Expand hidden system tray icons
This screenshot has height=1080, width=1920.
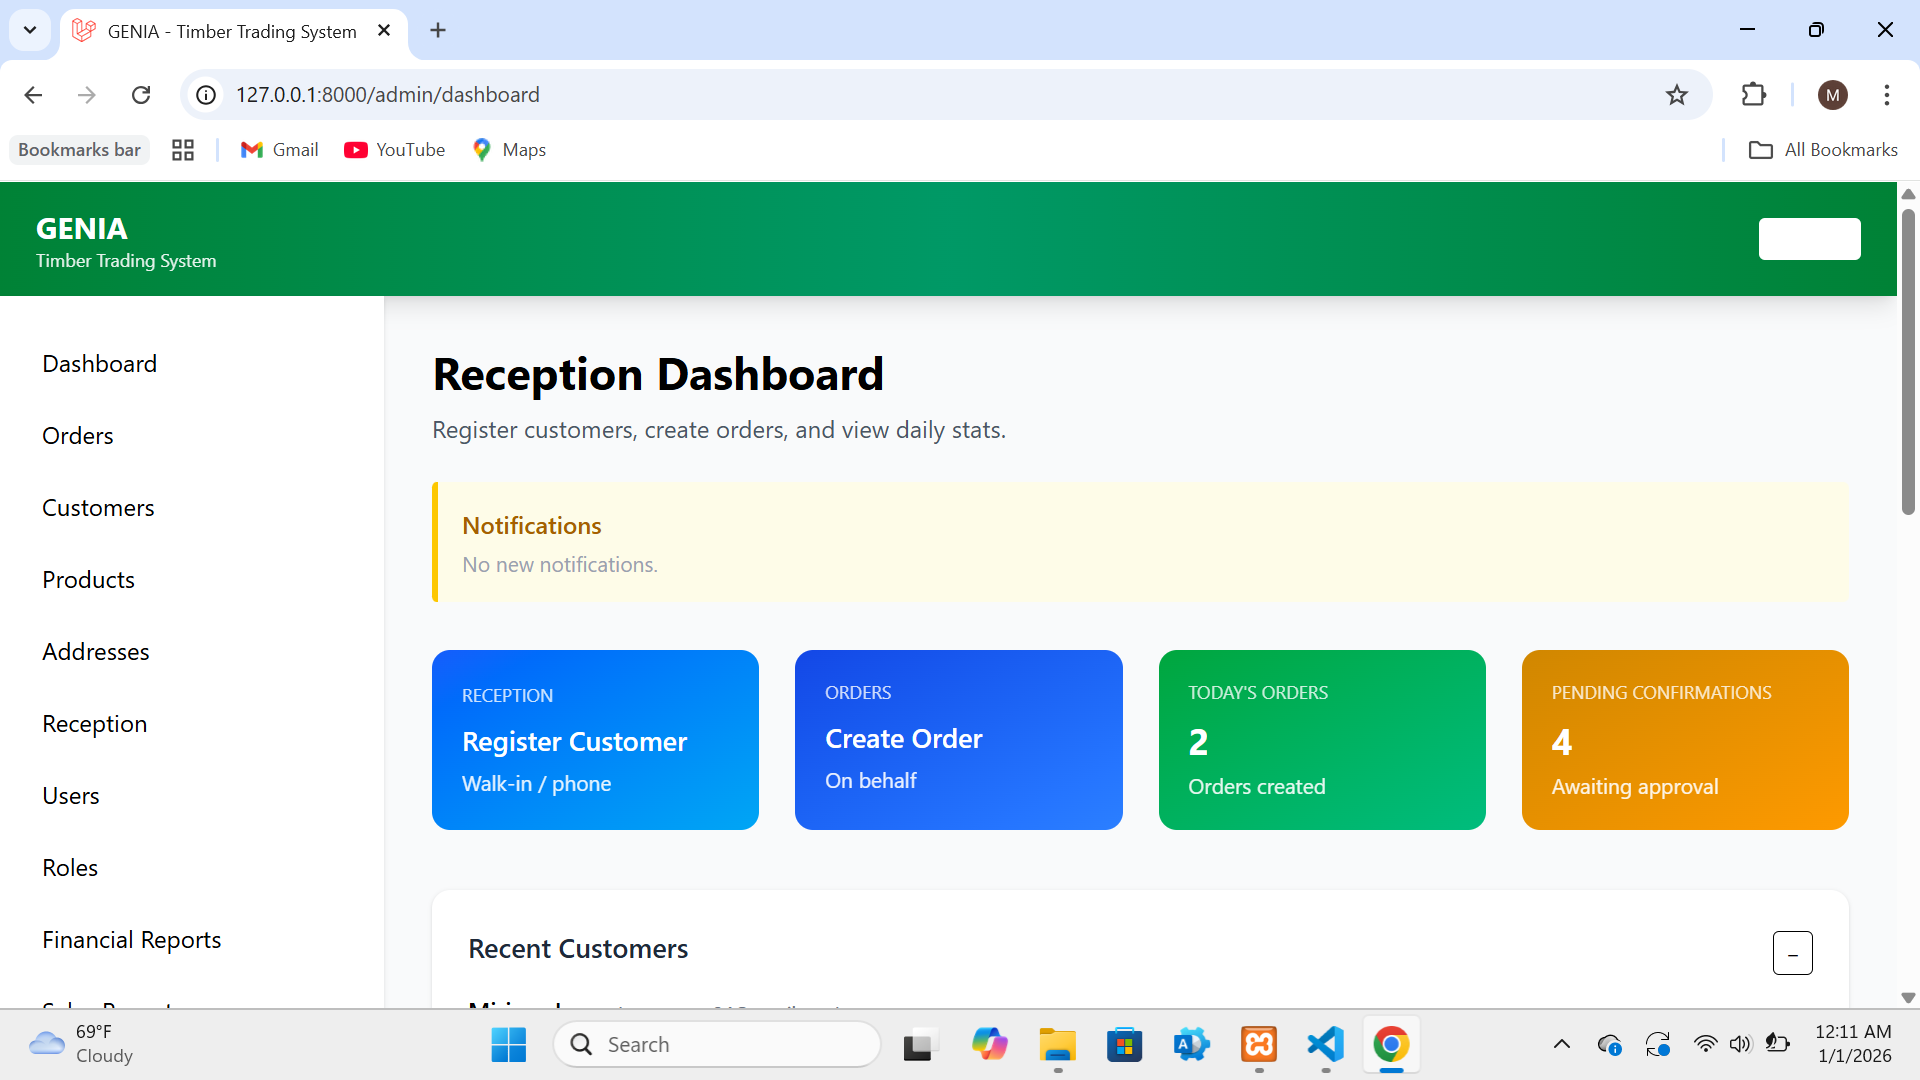tap(1561, 1045)
